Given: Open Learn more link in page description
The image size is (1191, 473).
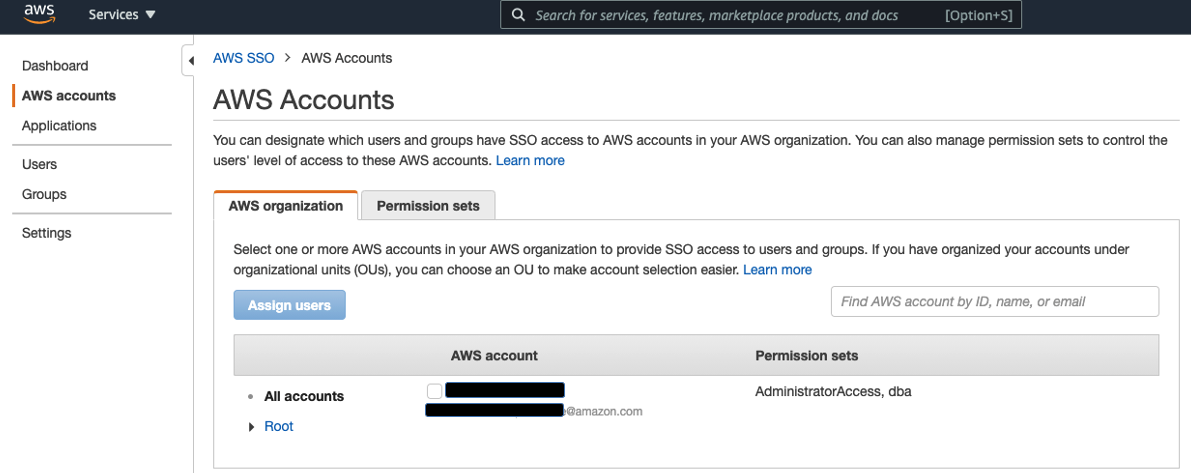Looking at the screenshot, I should point(530,160).
